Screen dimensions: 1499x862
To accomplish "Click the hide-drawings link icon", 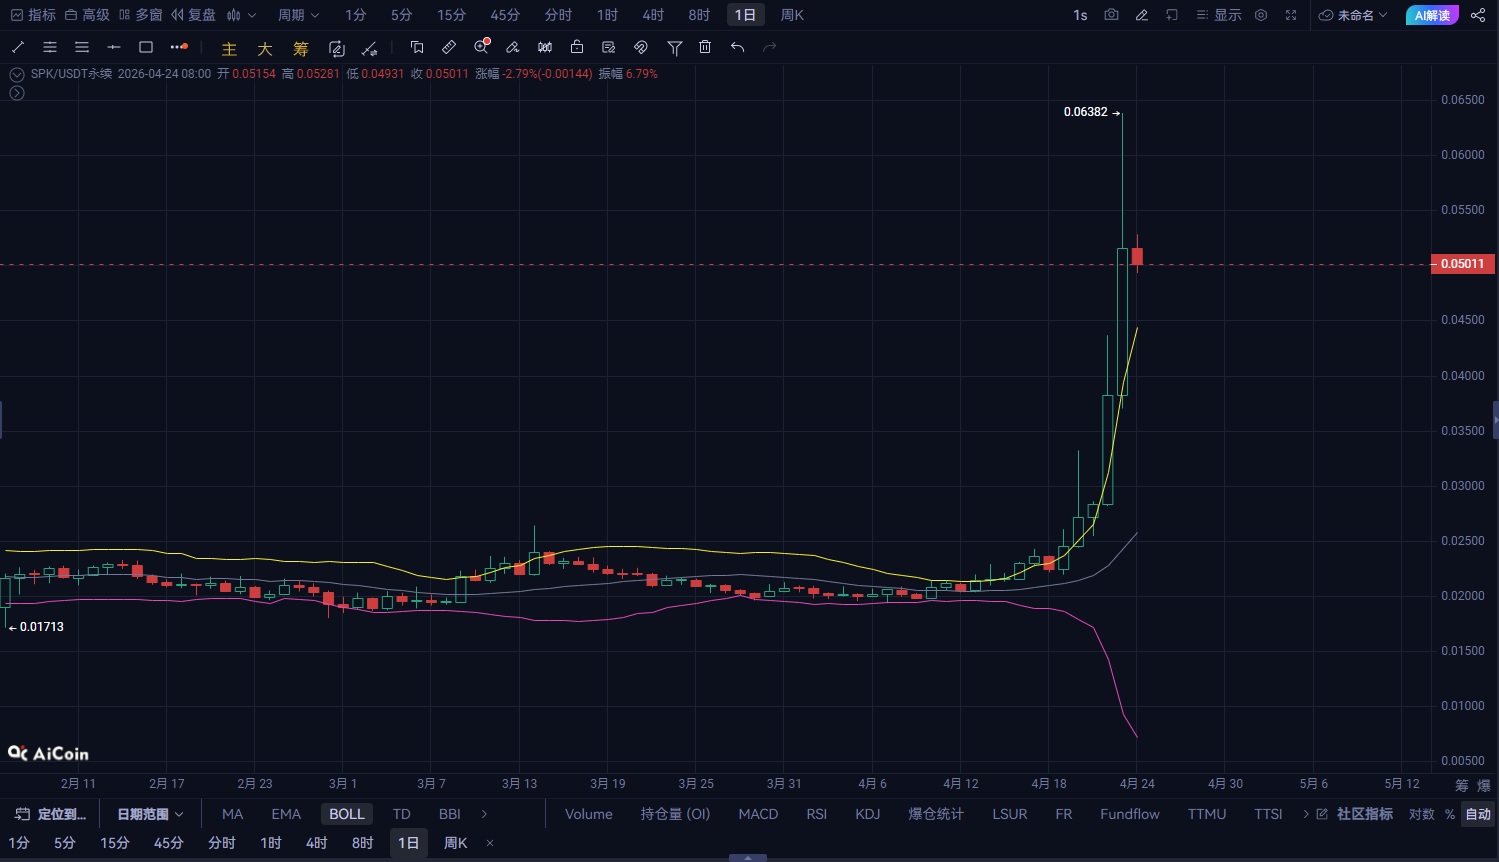I will point(641,47).
